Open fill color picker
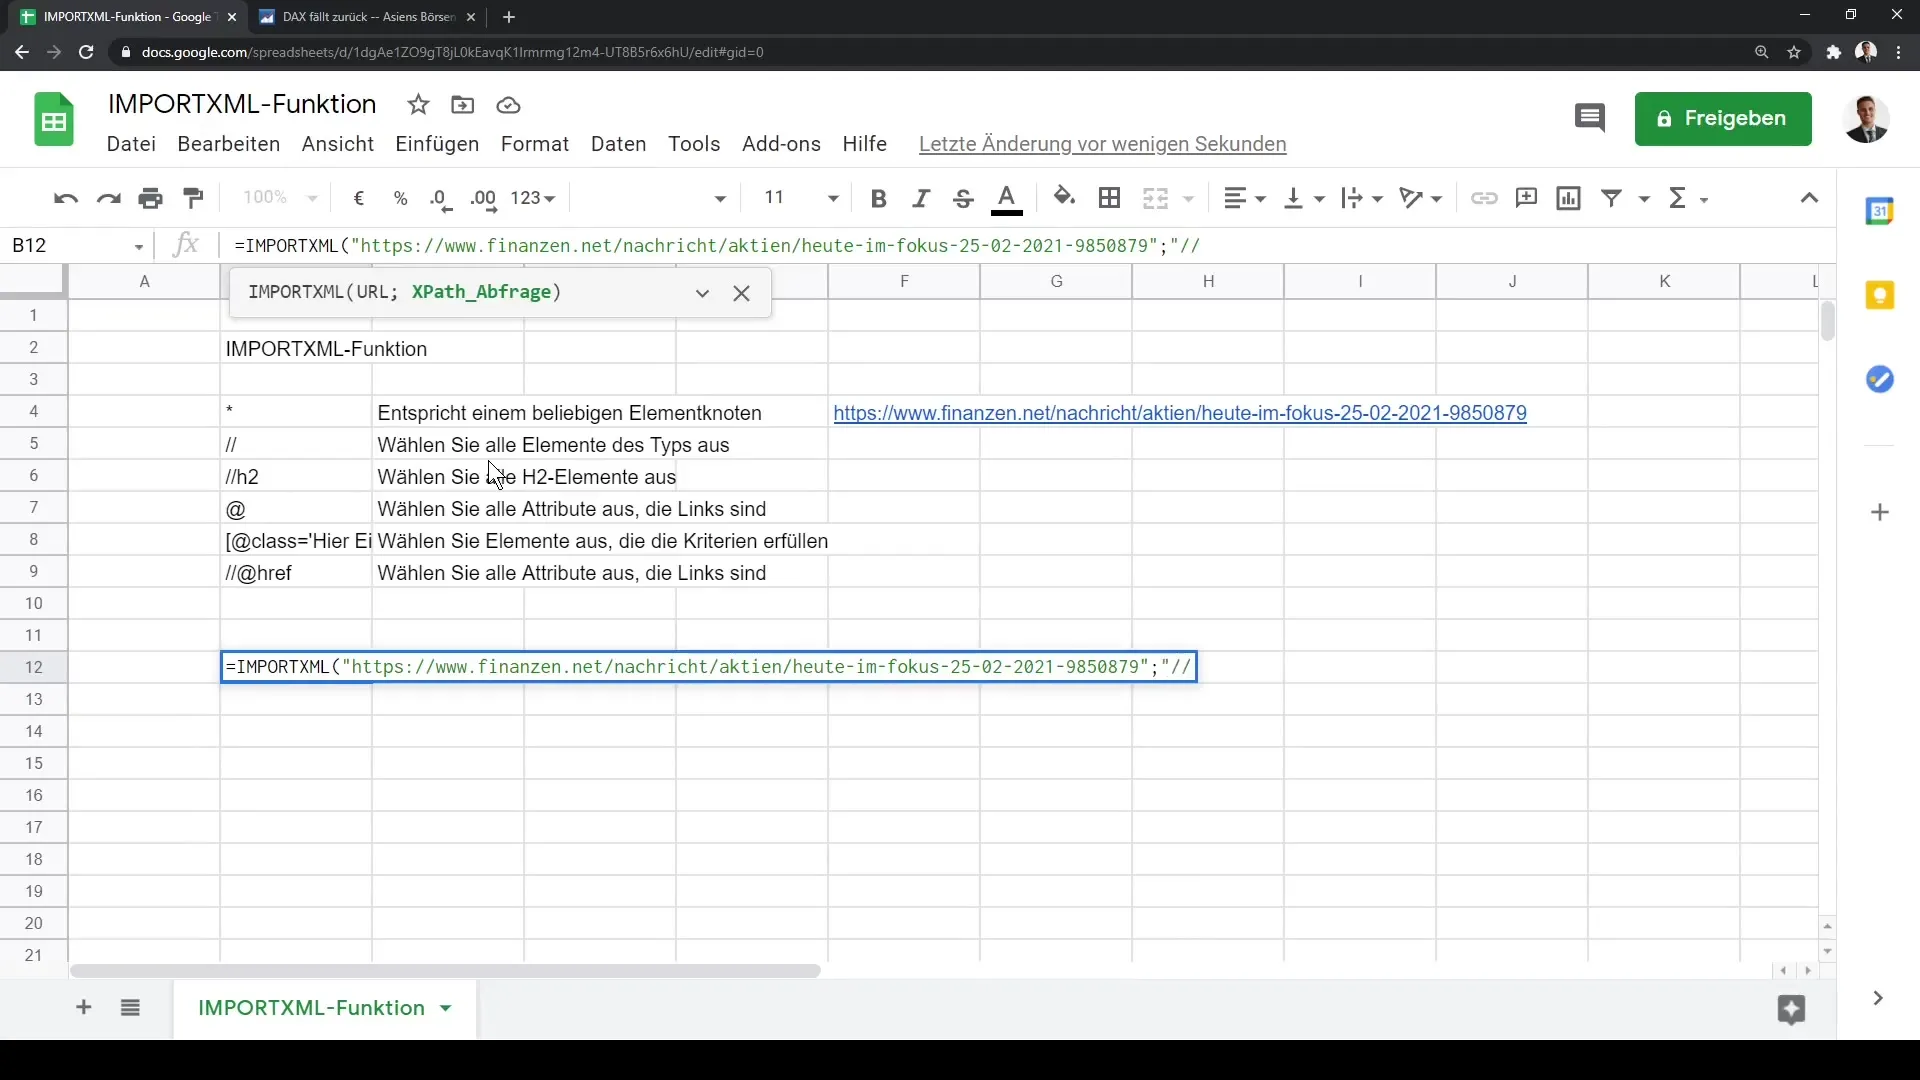 coord(1065,198)
